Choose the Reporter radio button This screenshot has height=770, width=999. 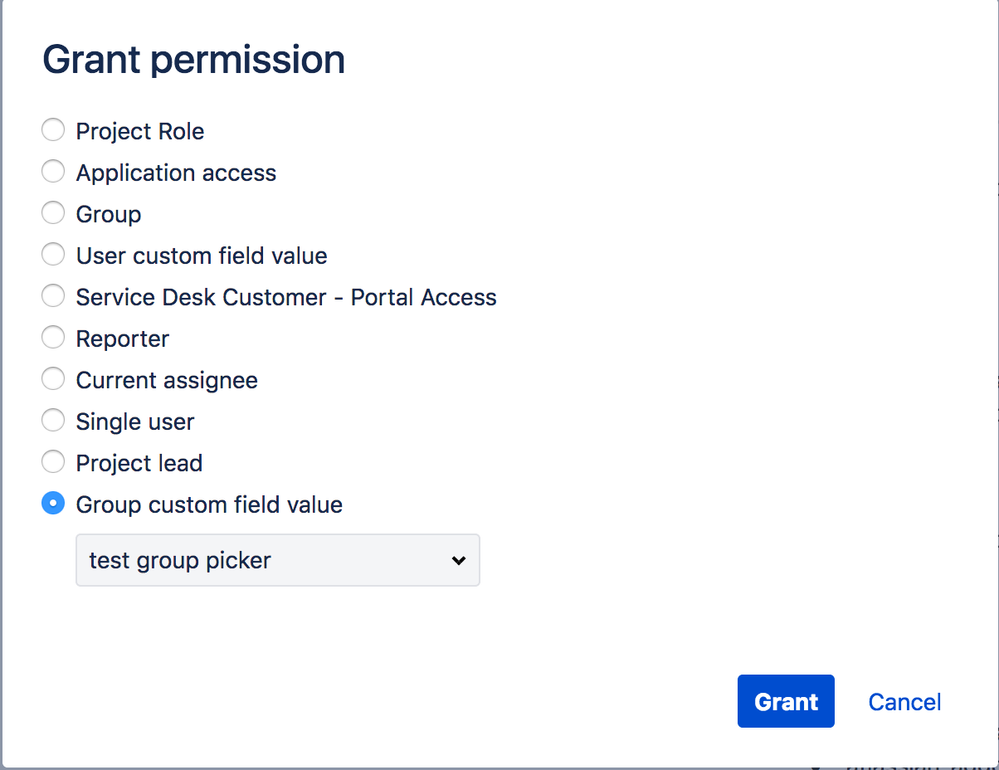point(53,338)
